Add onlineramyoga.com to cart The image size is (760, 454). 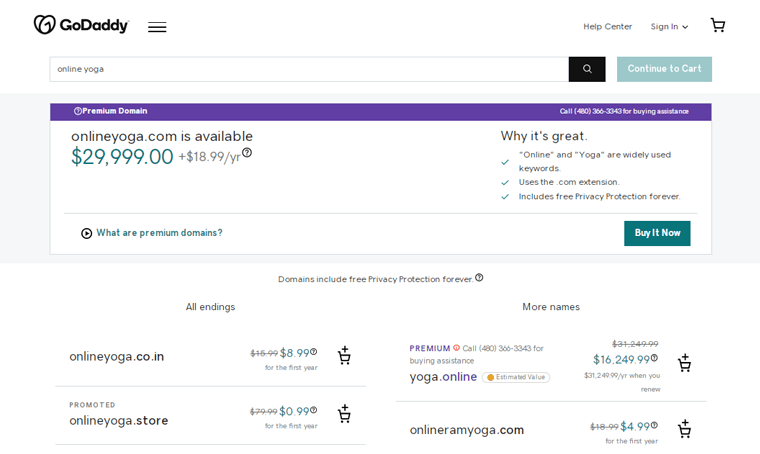(684, 429)
